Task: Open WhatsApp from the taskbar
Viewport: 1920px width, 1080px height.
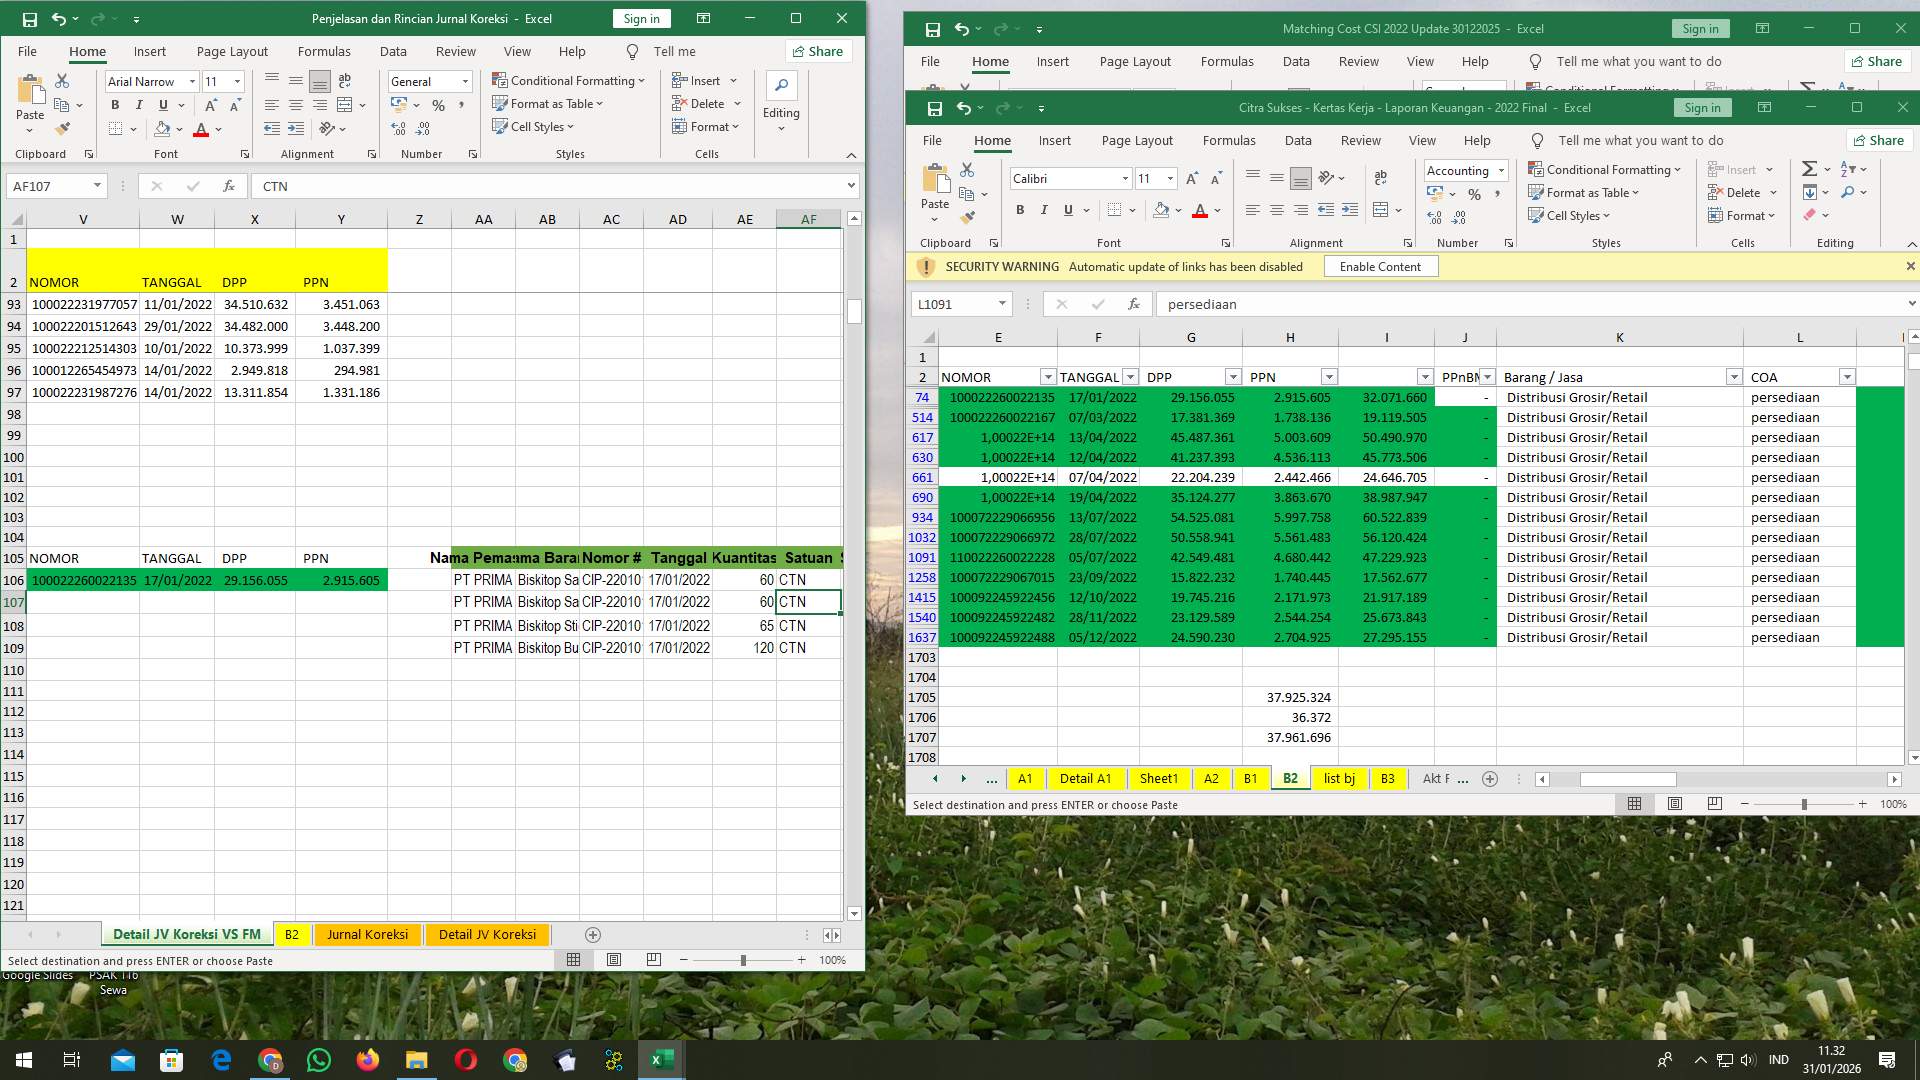Action: tap(319, 1059)
